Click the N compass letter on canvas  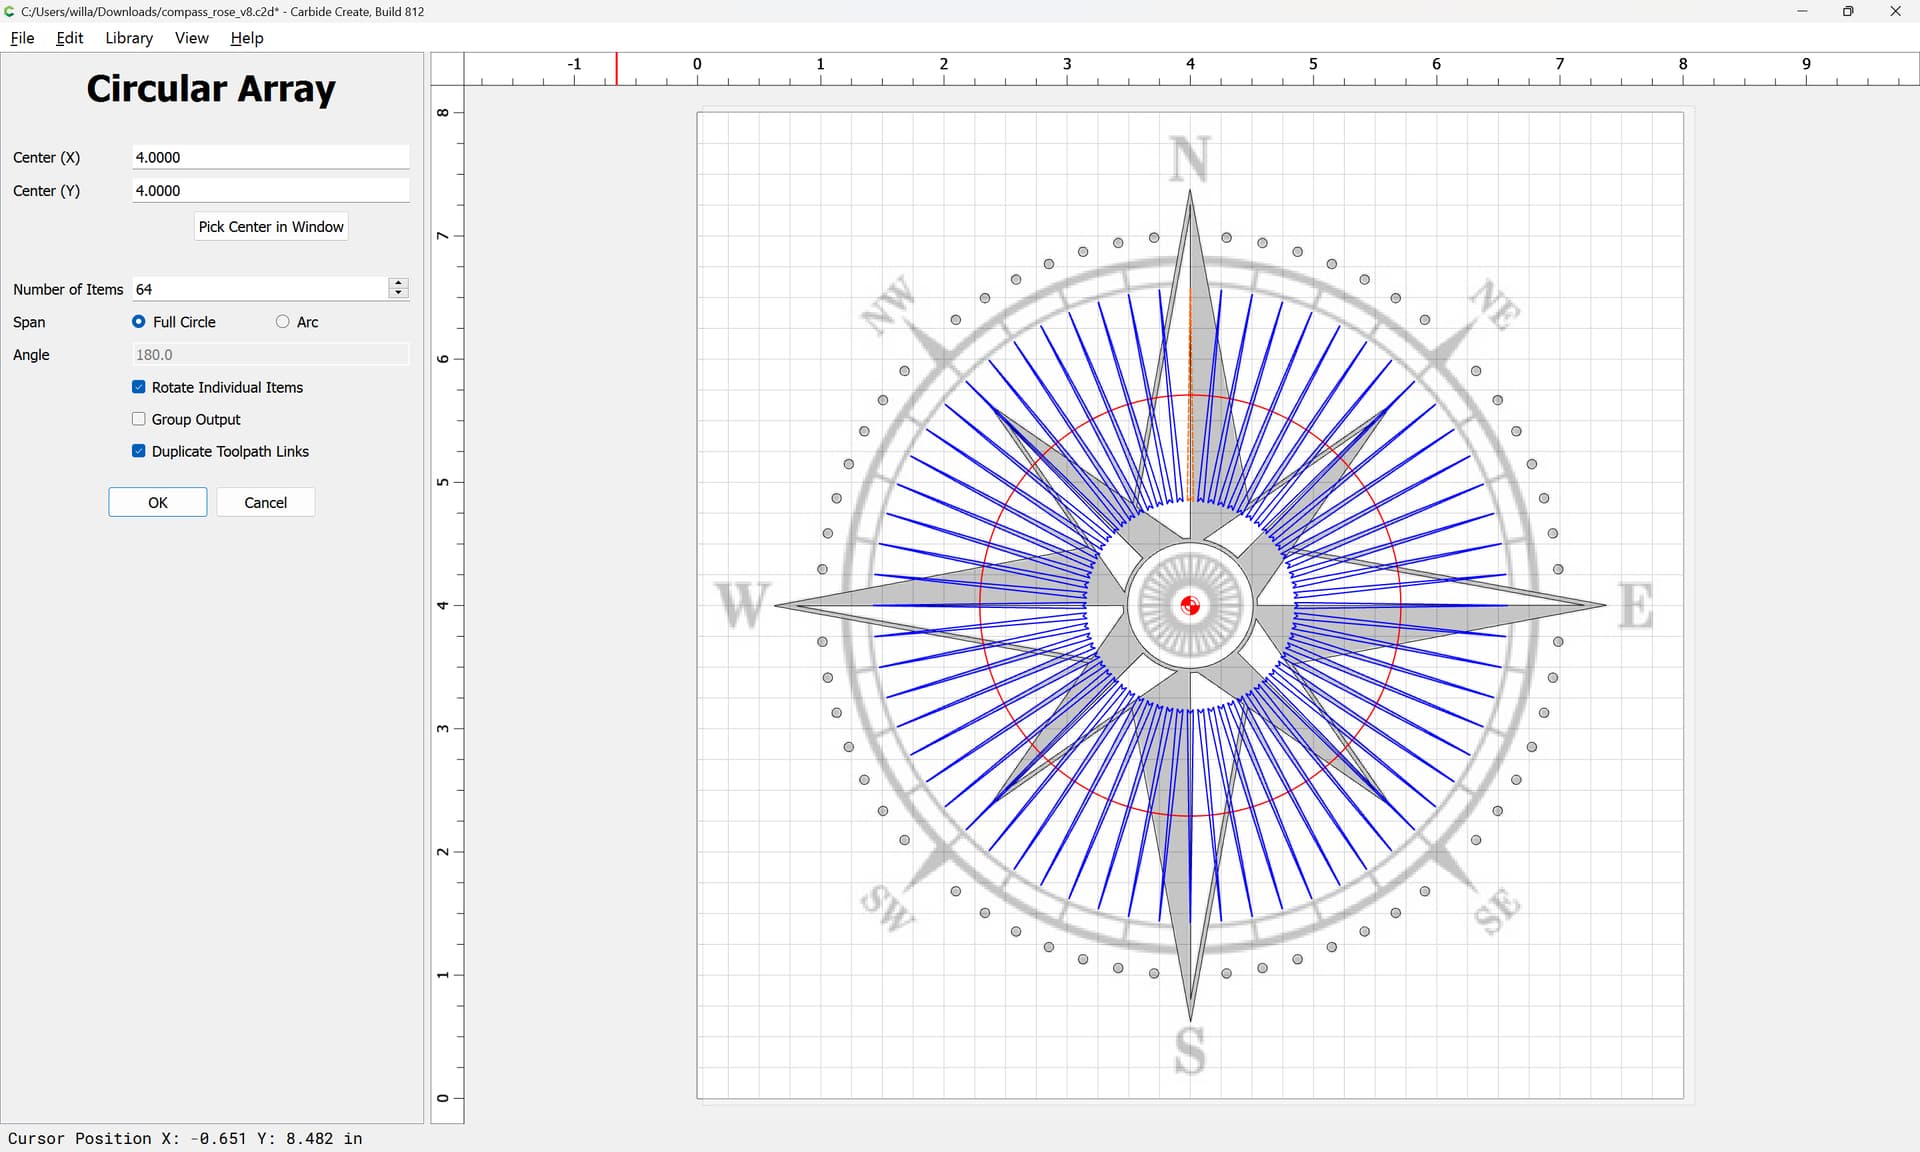pos(1190,160)
